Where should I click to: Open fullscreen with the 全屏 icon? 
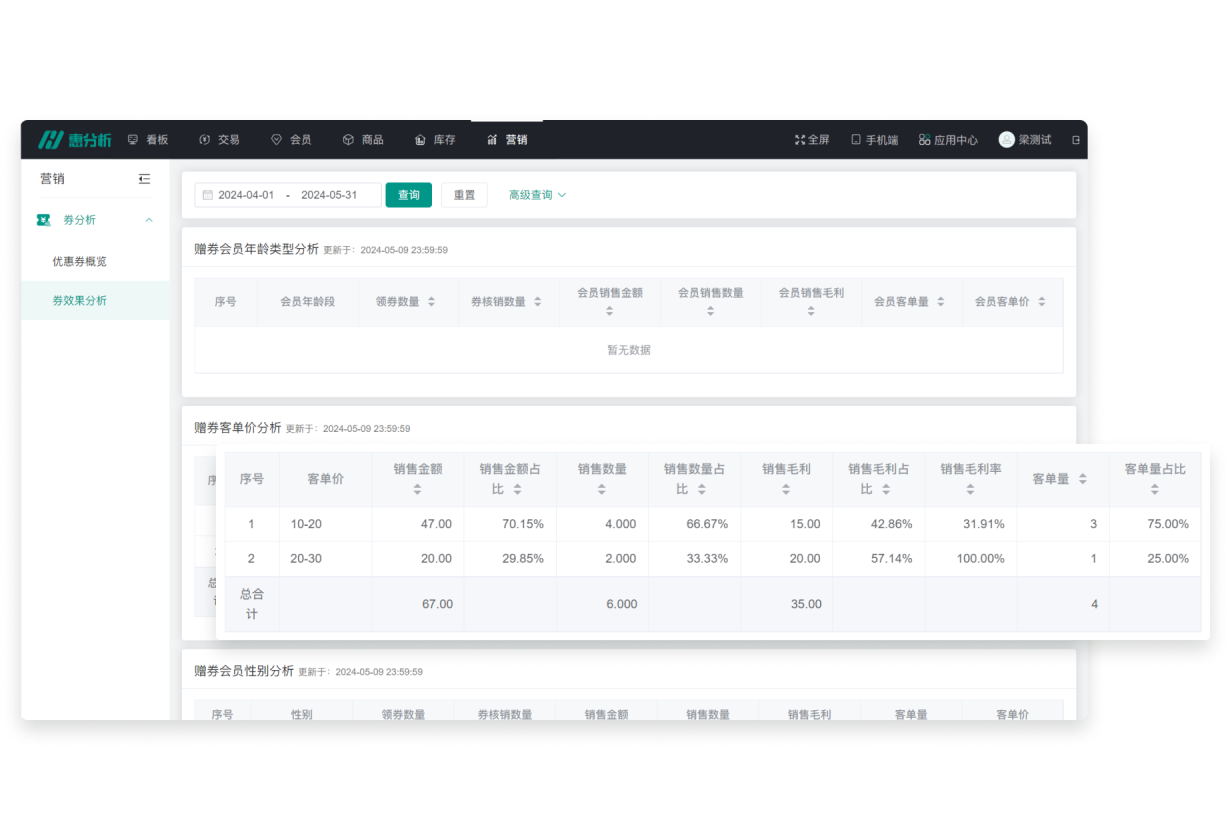coord(800,140)
